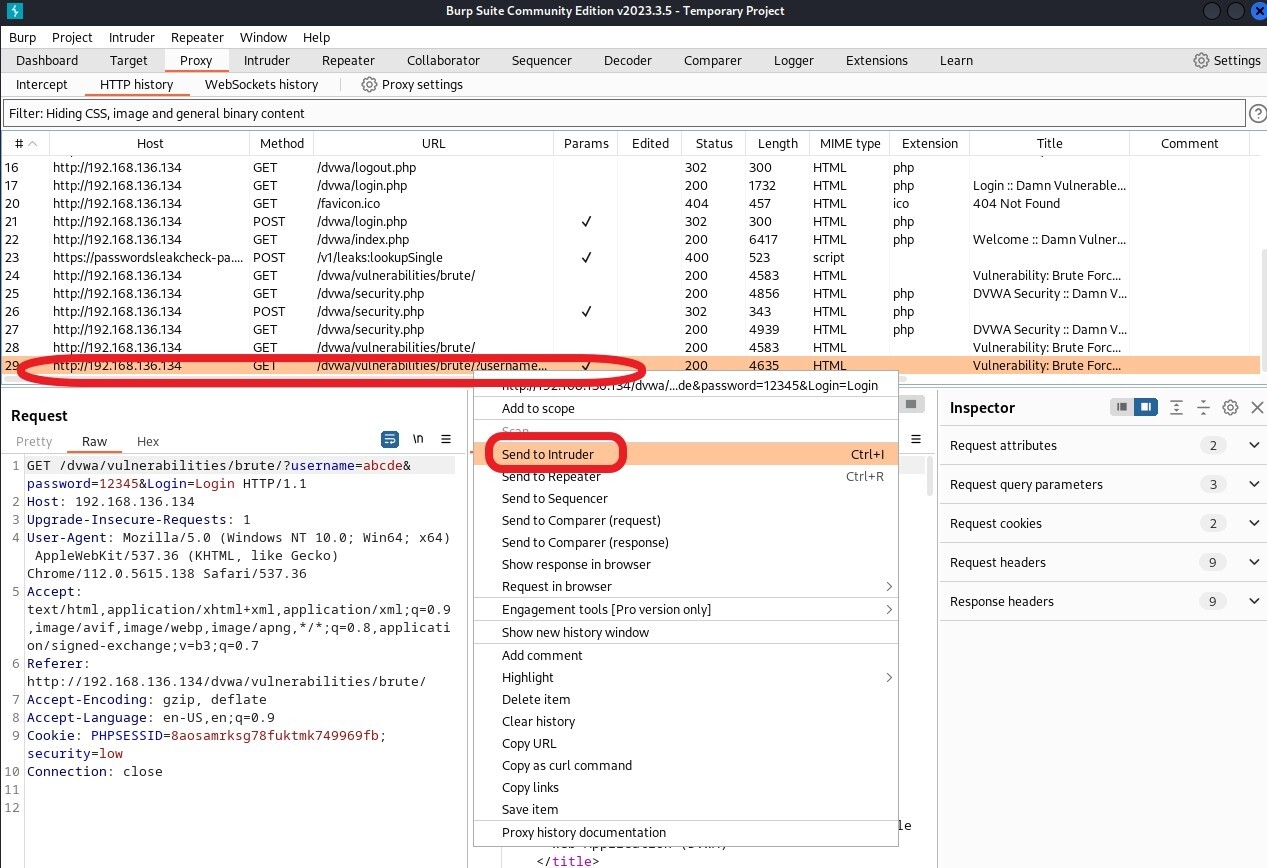Open Proxy history documentation entry
The width and height of the screenshot is (1267, 868).
point(686,832)
